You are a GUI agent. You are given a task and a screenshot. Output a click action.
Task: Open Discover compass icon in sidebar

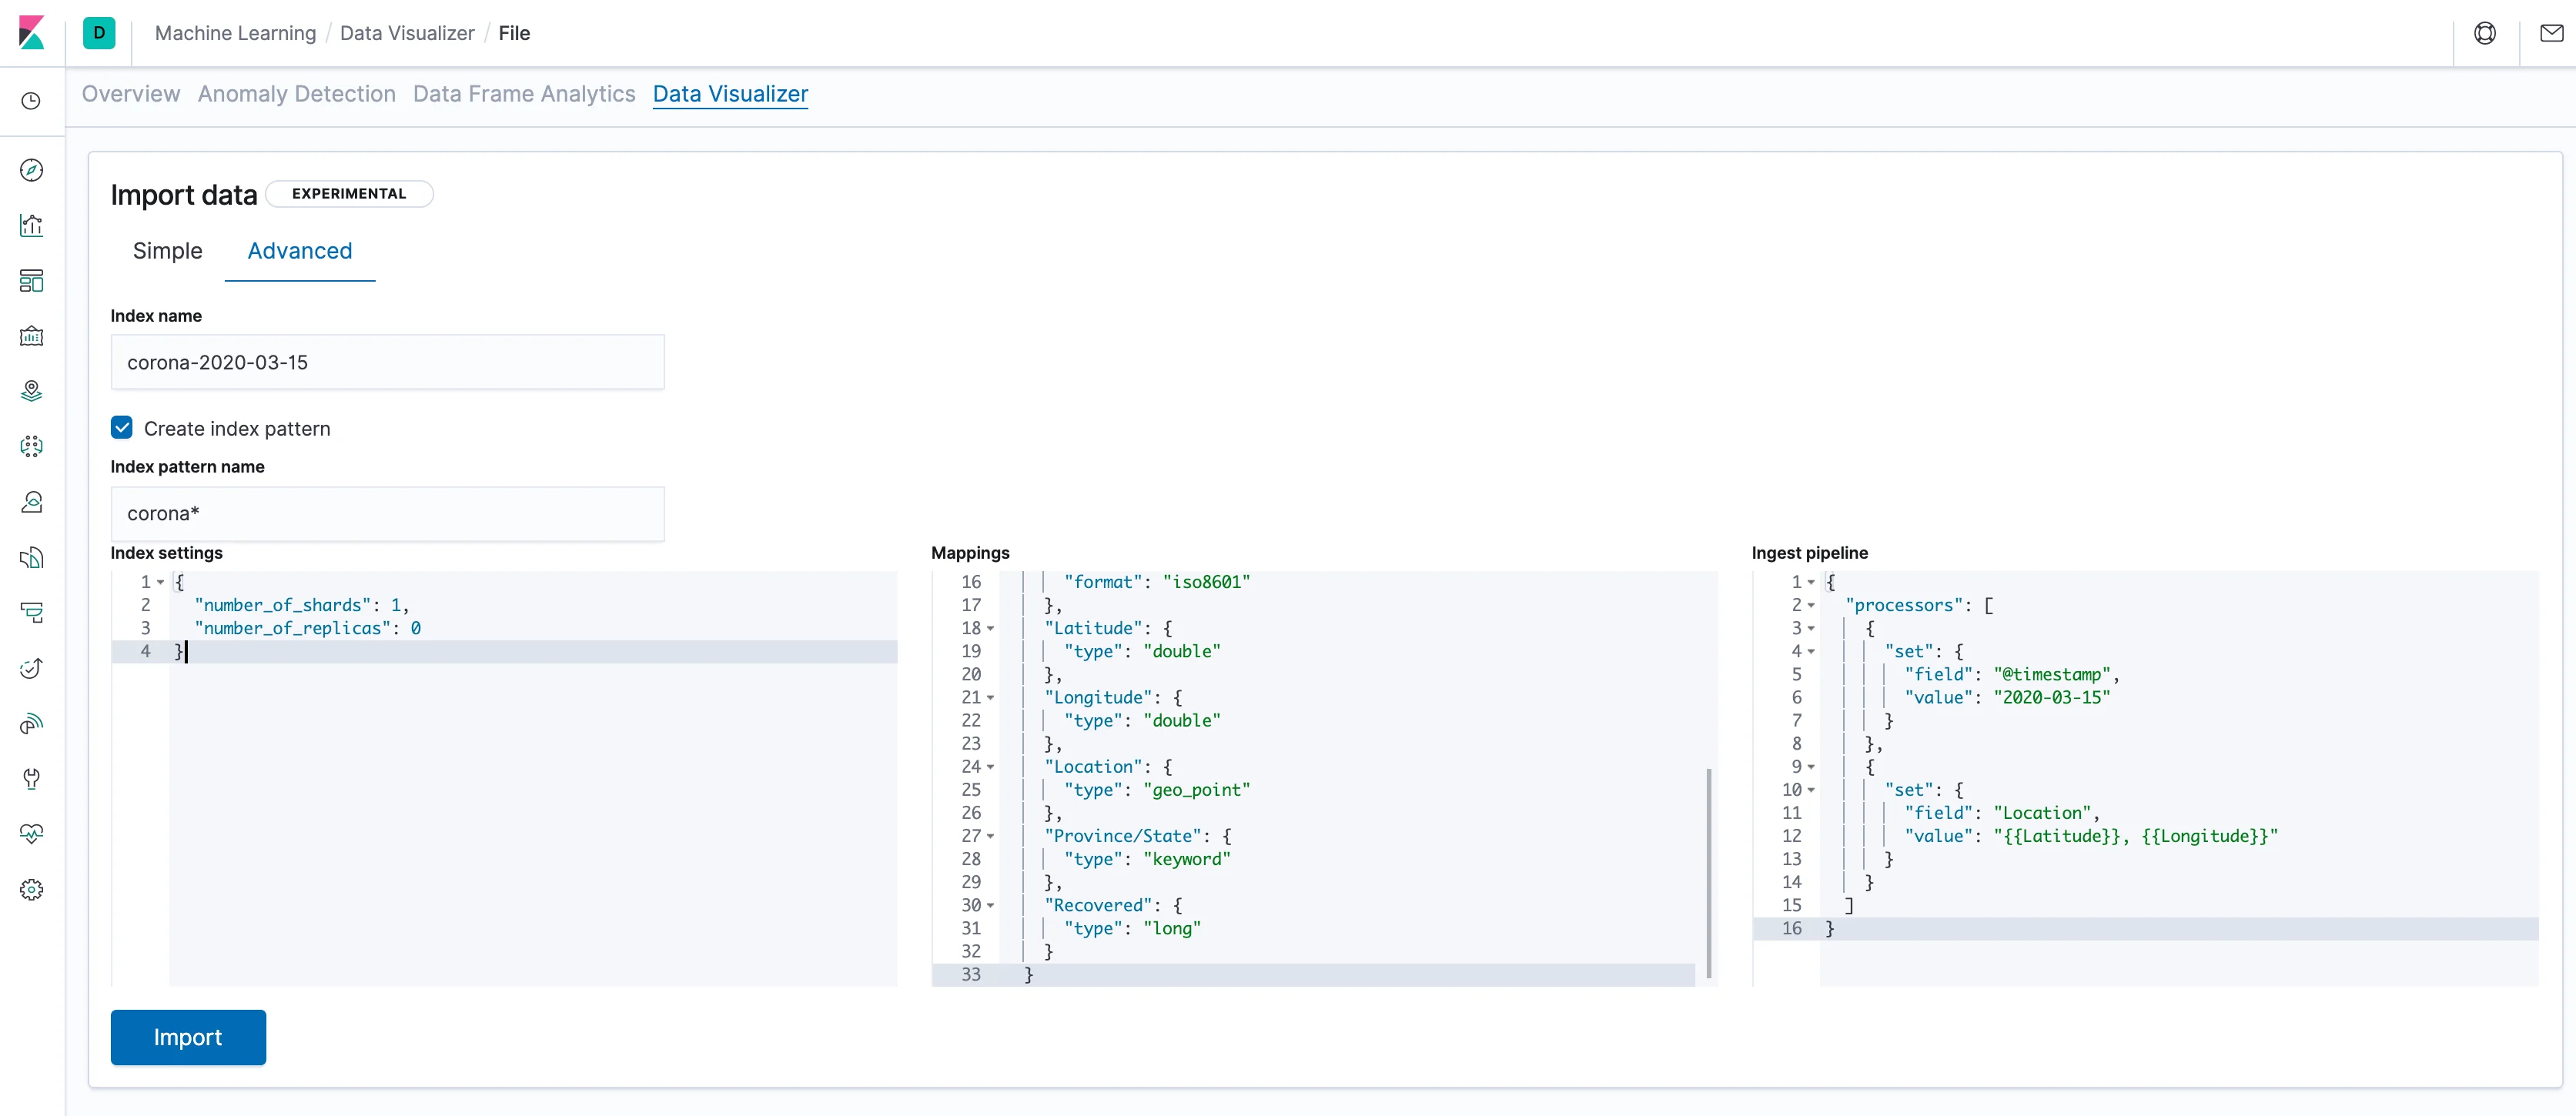pyautogui.click(x=32, y=170)
